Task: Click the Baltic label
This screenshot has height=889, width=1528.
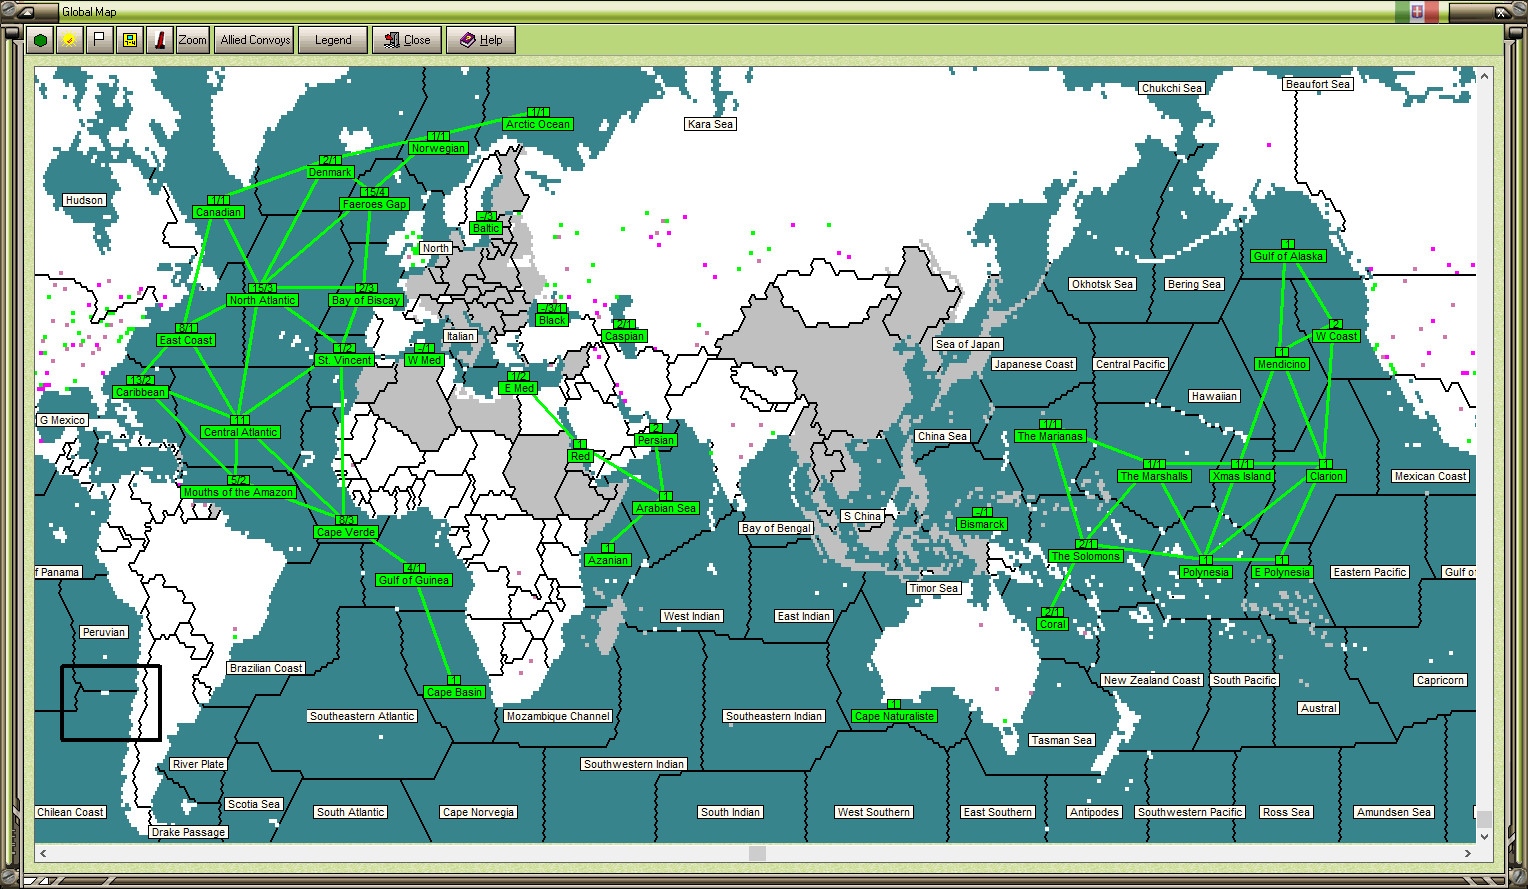Action: [486, 228]
